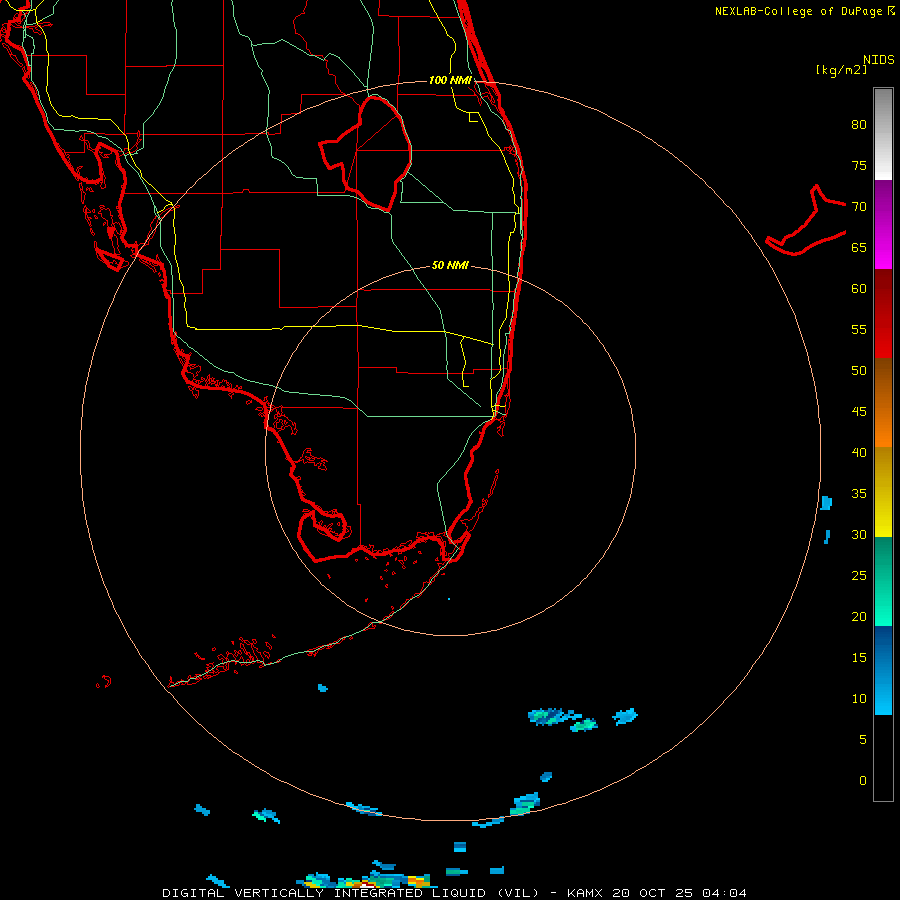Click the 65 value on the color scale
This screenshot has height=900, width=900.
[x=859, y=247]
